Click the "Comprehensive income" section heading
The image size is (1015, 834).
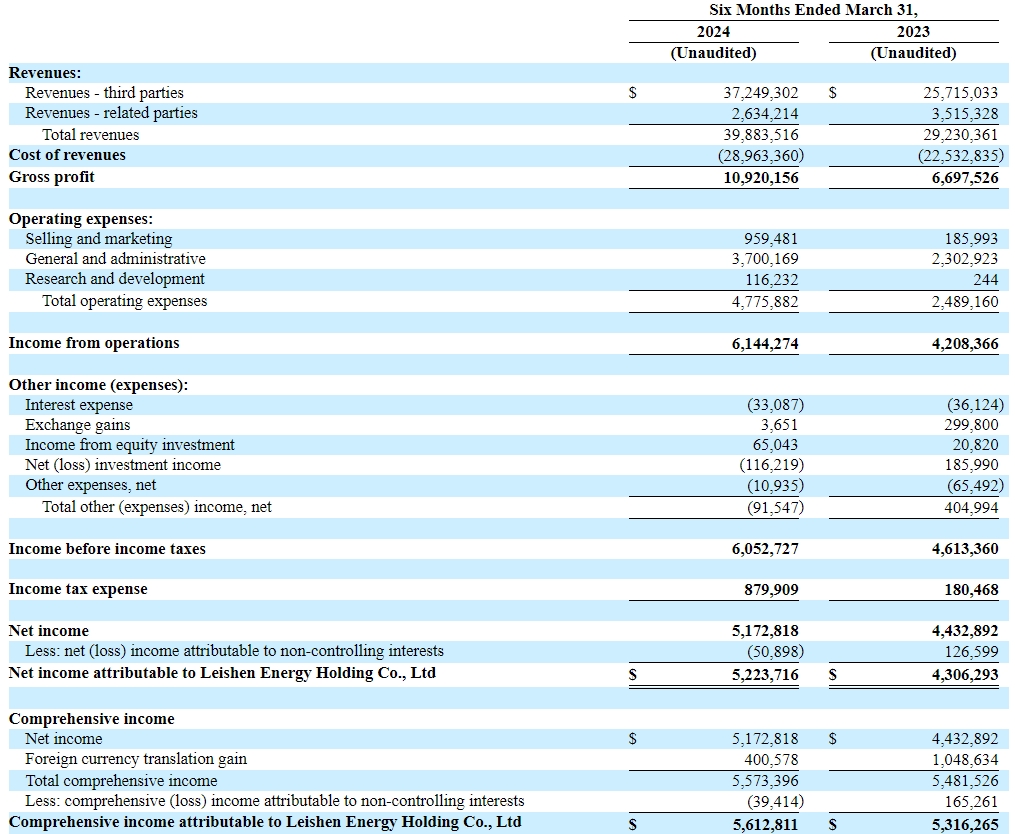click(91, 719)
